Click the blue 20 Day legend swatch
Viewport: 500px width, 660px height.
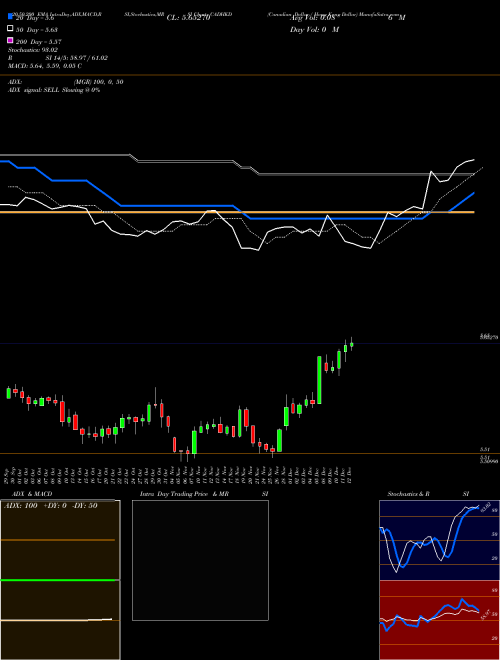10,17
